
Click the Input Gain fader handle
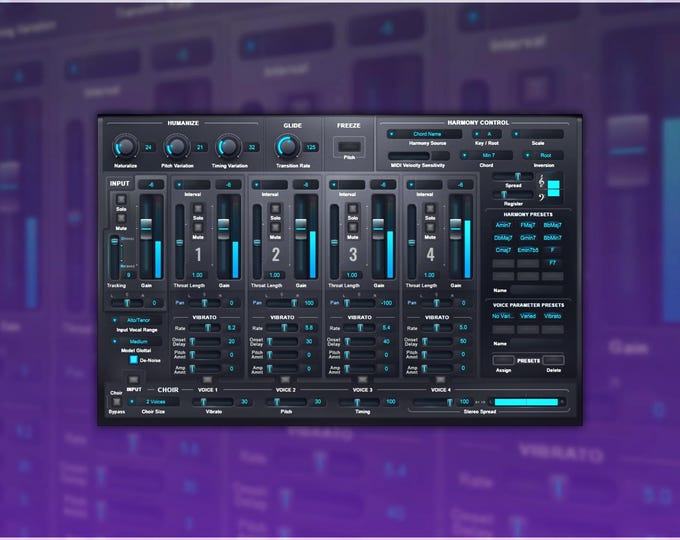146,229
